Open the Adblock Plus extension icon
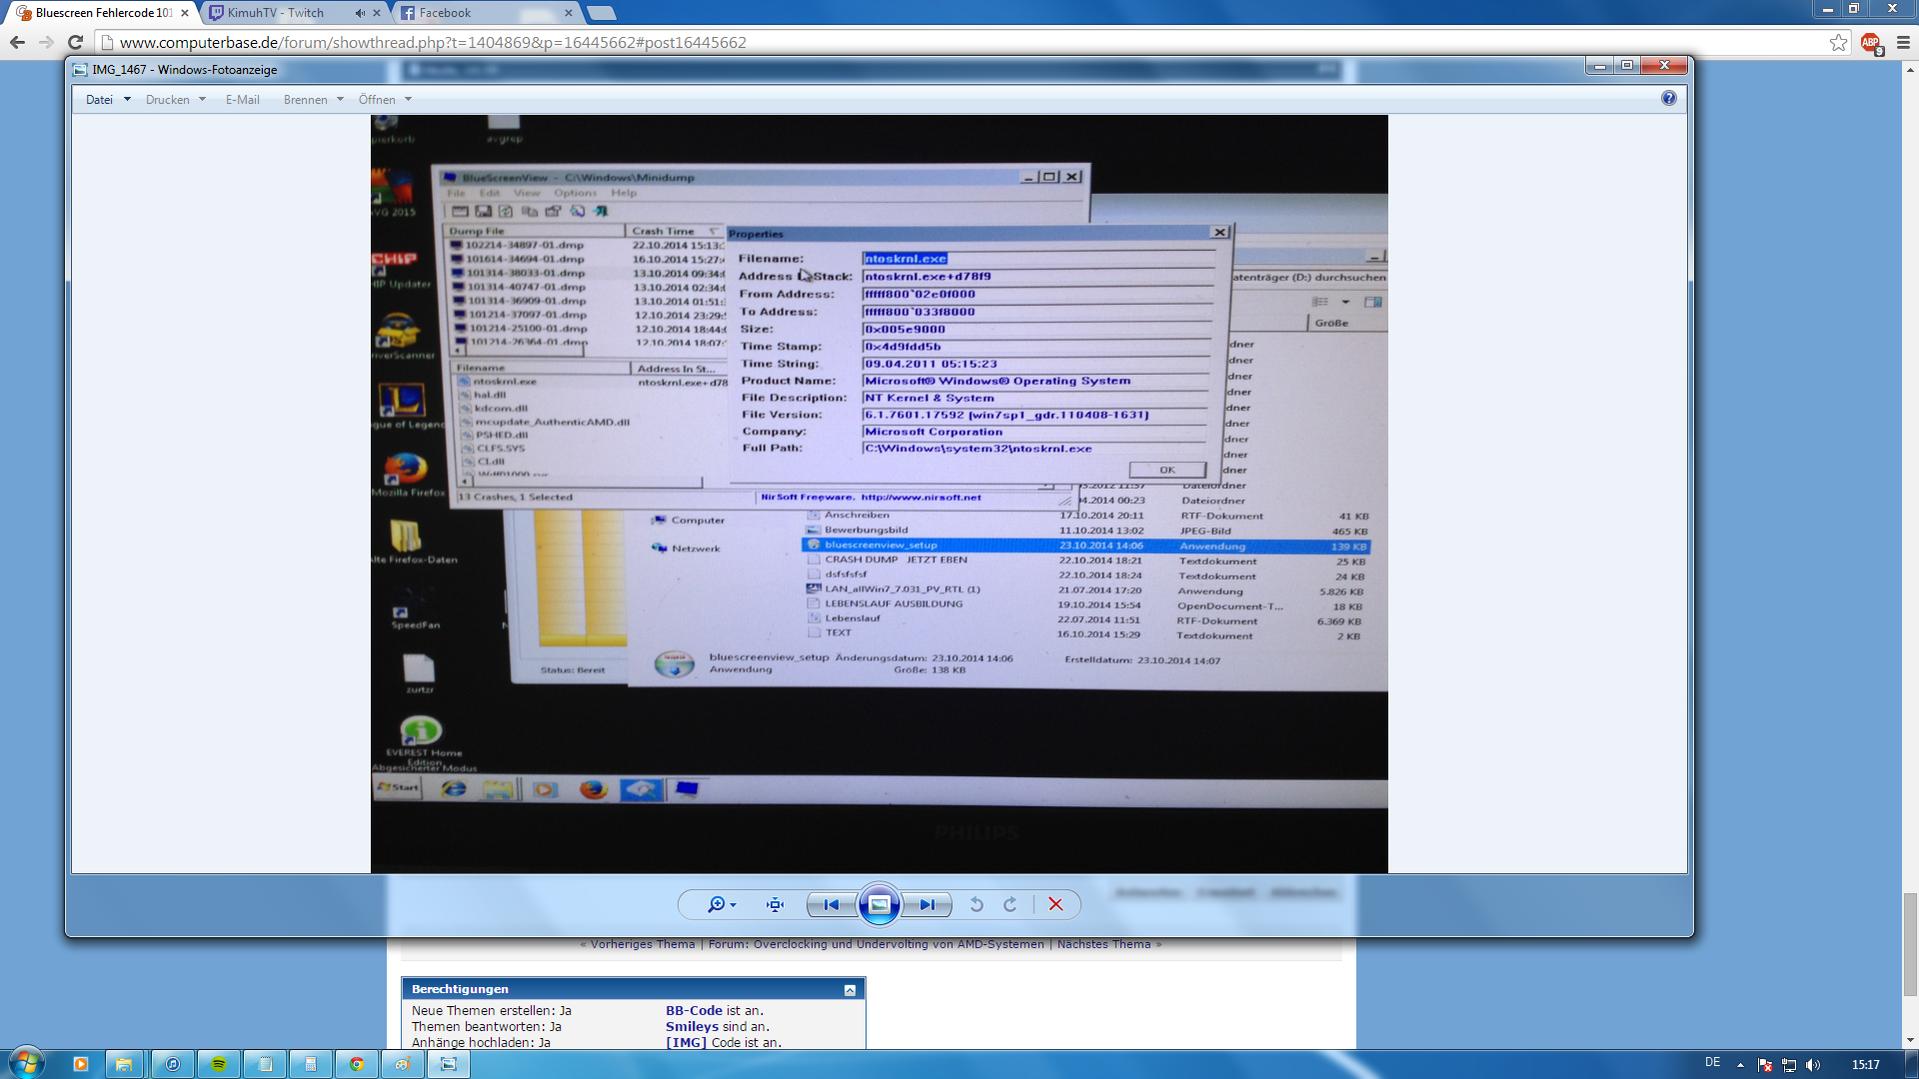Viewport: 1919px width, 1079px height. coord(1871,43)
